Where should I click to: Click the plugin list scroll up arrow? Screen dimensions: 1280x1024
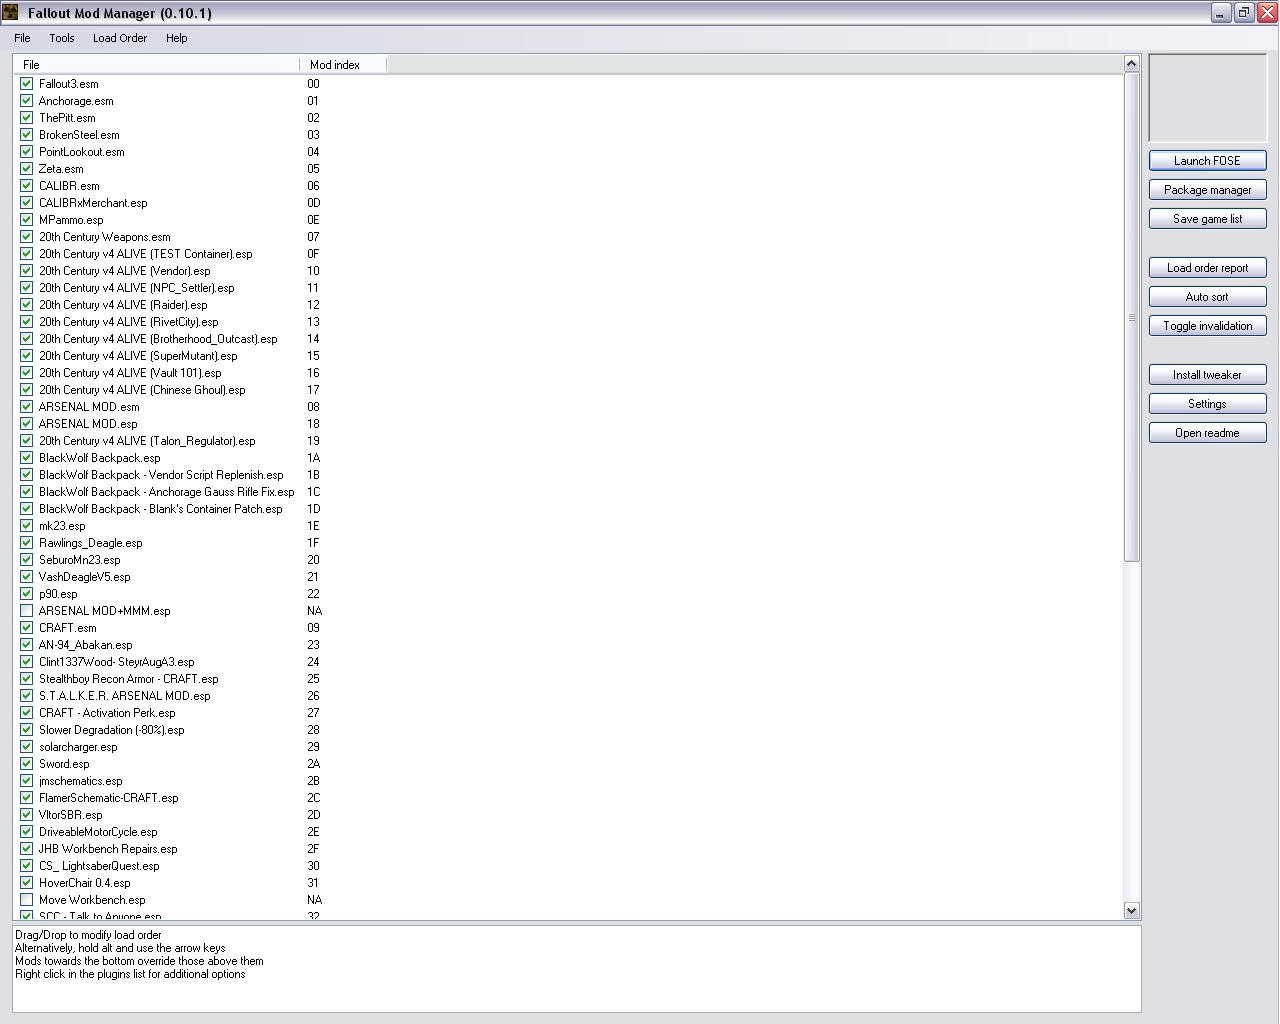[1132, 63]
